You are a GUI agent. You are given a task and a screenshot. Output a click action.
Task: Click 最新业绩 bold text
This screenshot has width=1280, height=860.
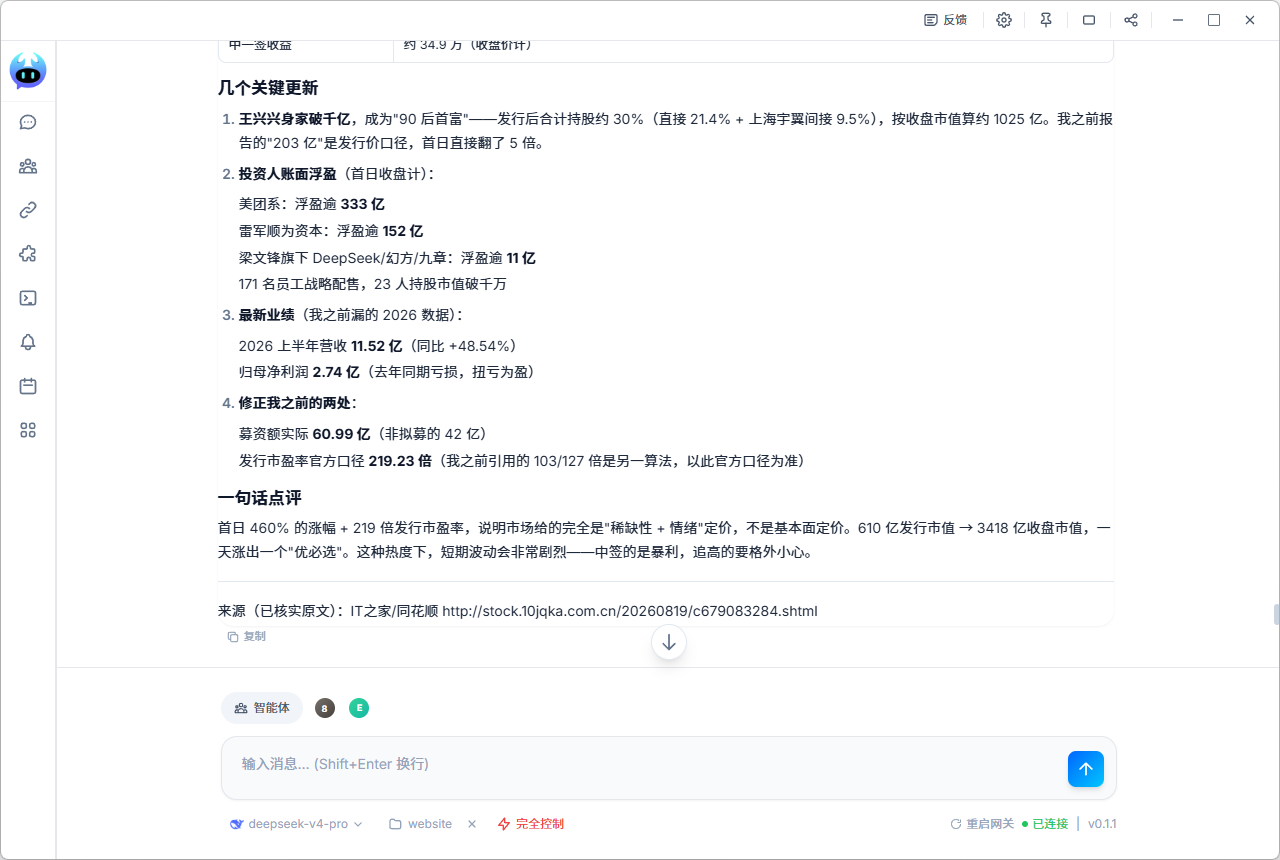tap(267, 315)
